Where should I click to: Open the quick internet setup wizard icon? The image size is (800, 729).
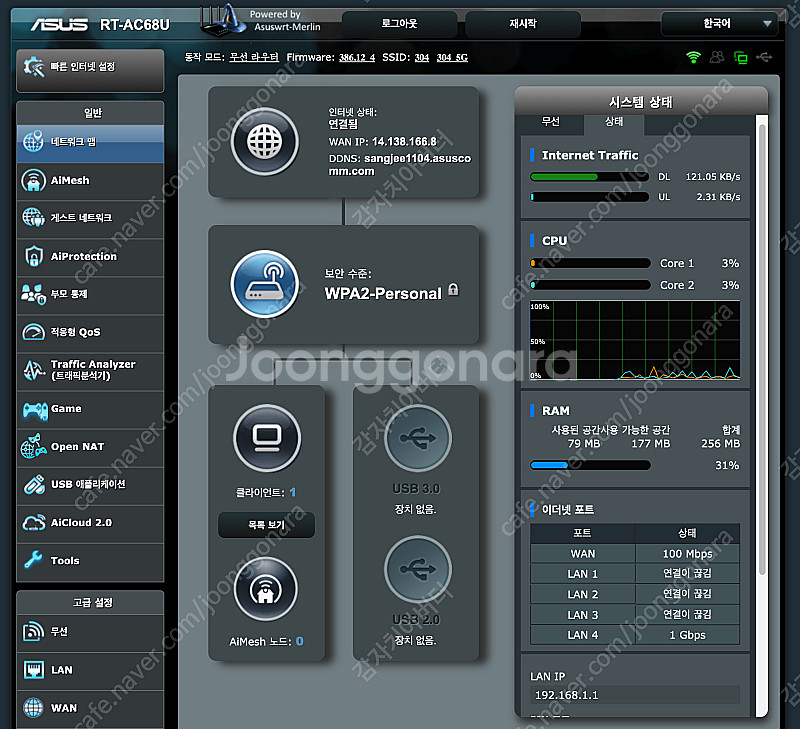click(34, 67)
